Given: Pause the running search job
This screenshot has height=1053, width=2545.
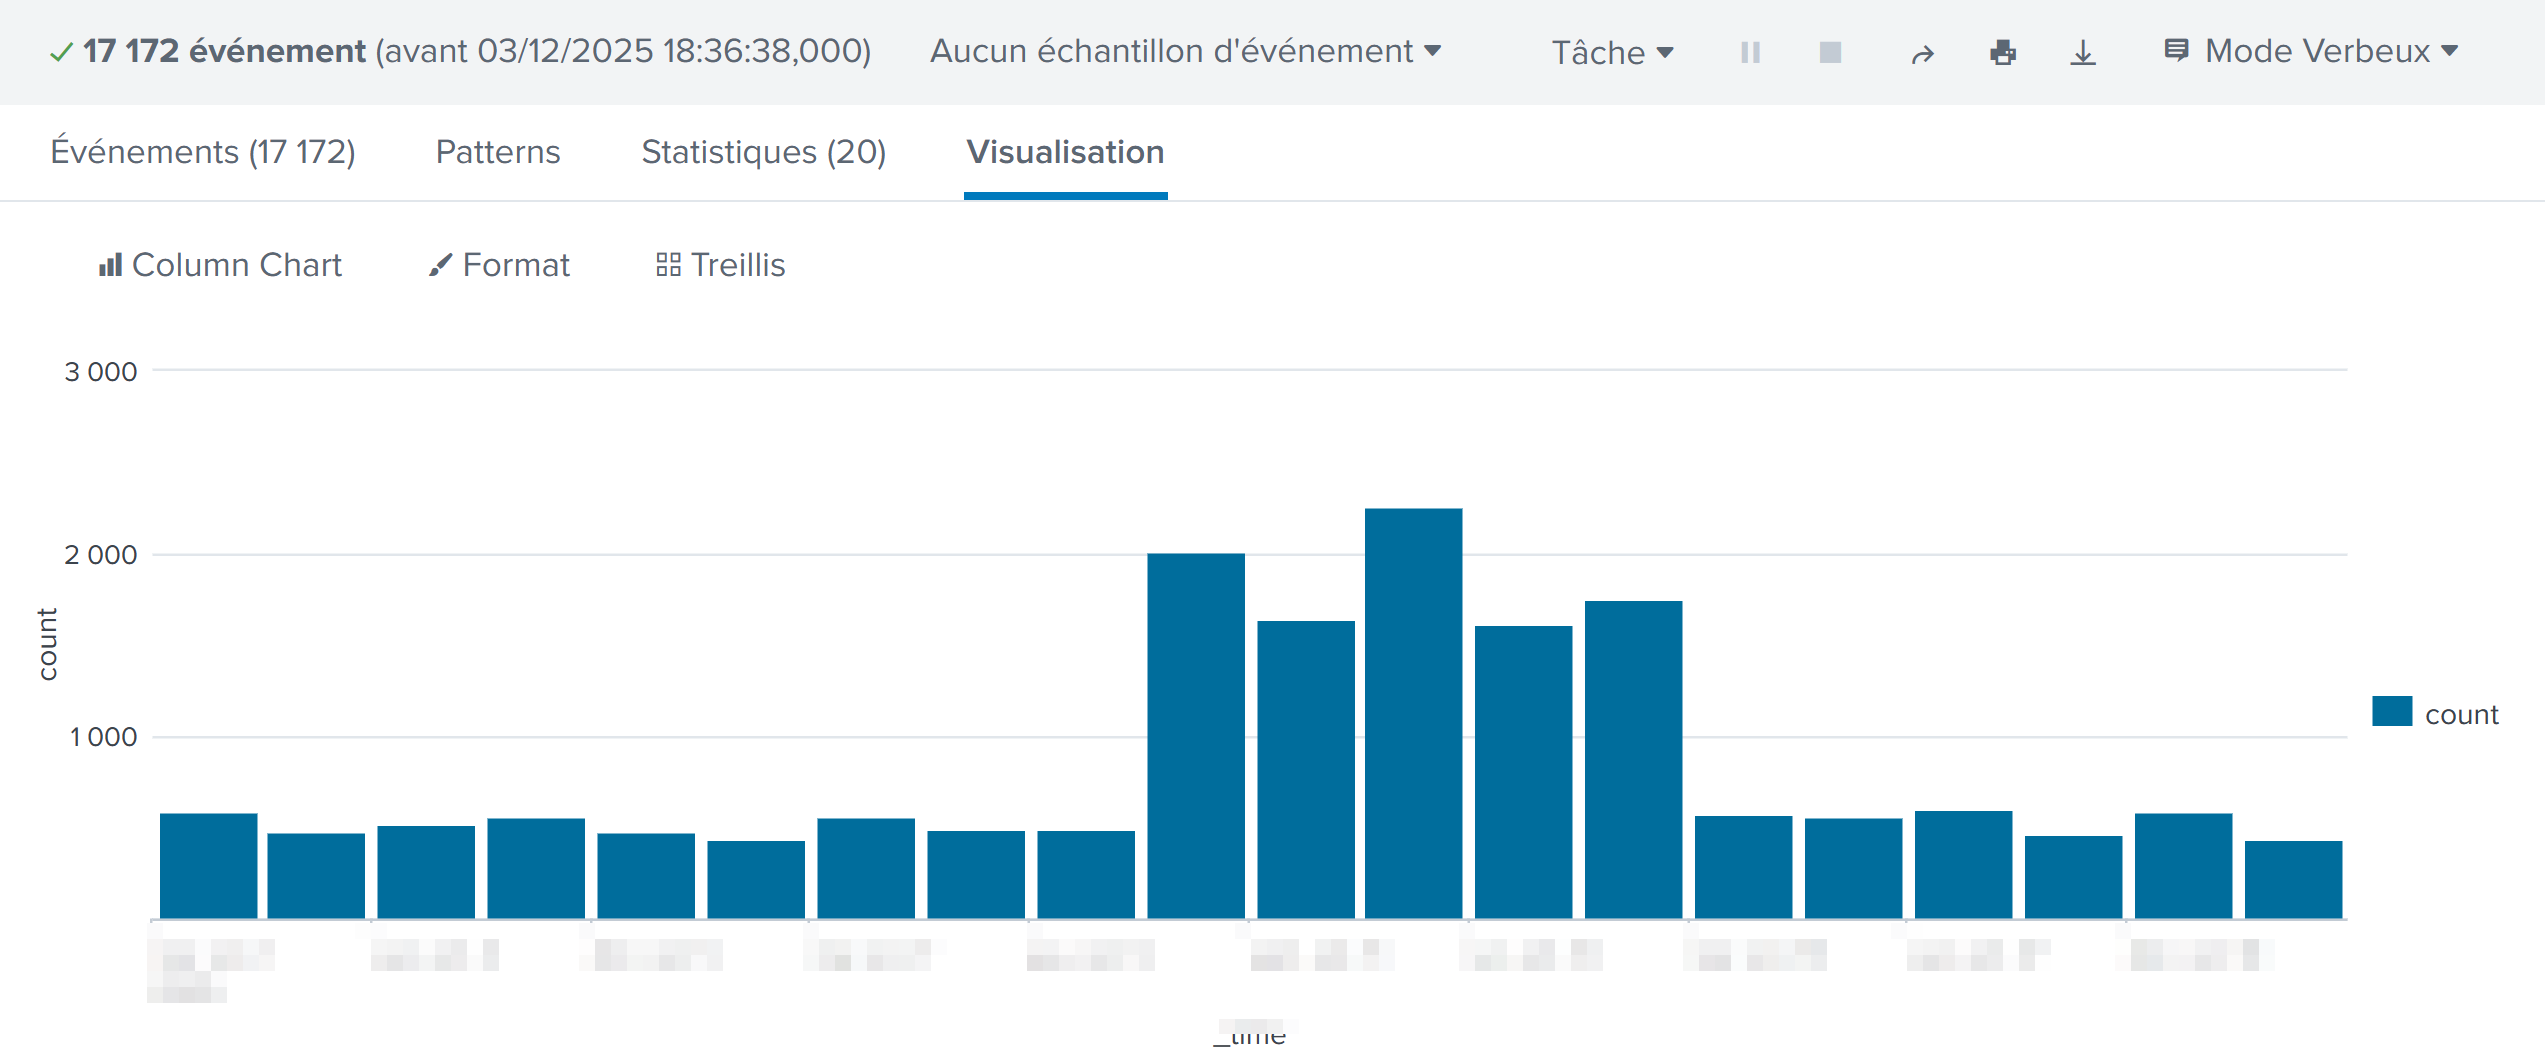Looking at the screenshot, I should point(1749,52).
